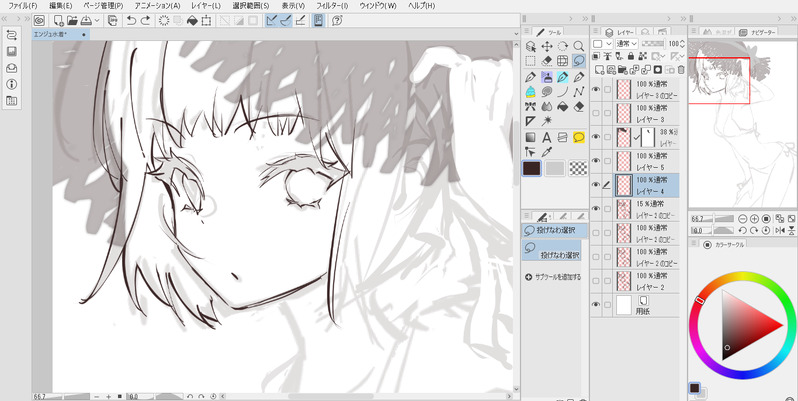Select the triangle ruler tool

pyautogui.click(x=530, y=121)
